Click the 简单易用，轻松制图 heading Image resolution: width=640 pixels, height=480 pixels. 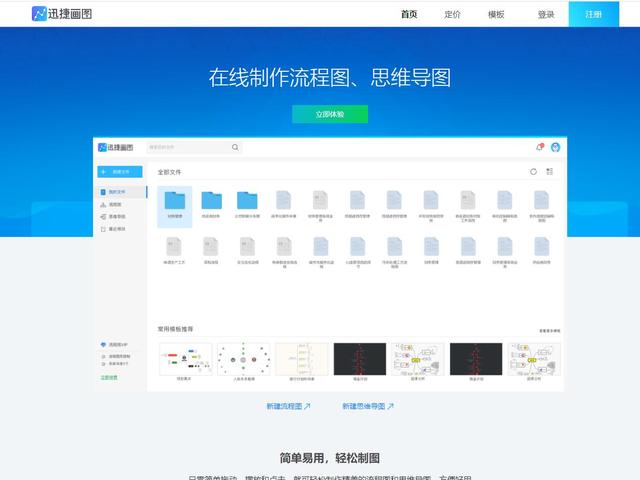[x=330, y=458]
